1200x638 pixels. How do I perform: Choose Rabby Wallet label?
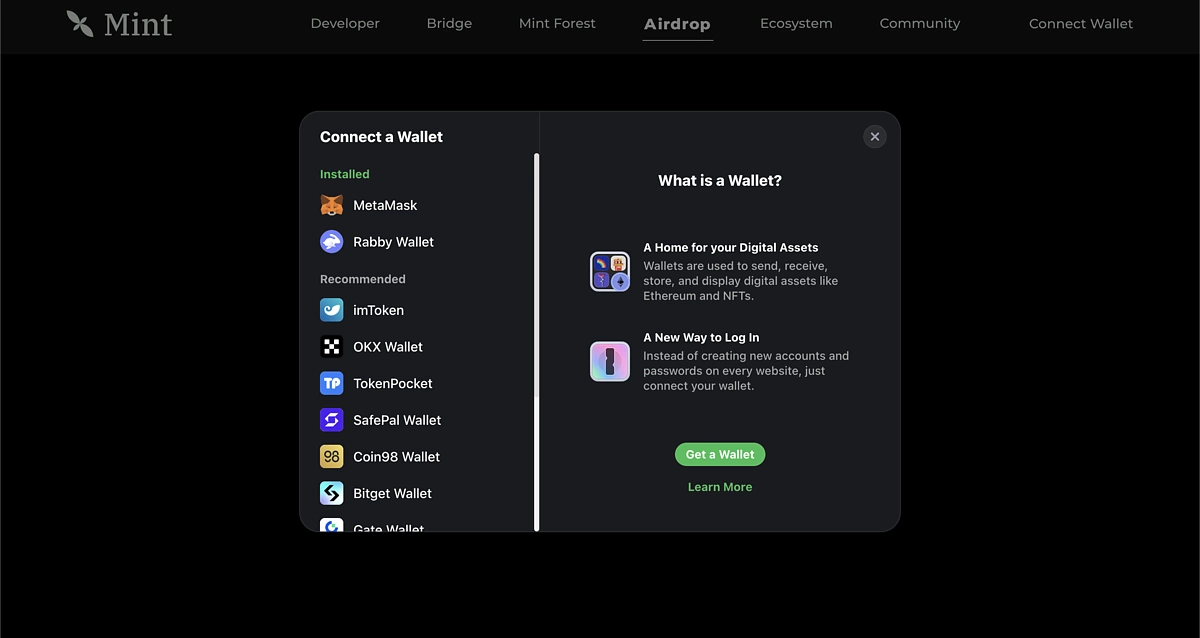coord(394,242)
